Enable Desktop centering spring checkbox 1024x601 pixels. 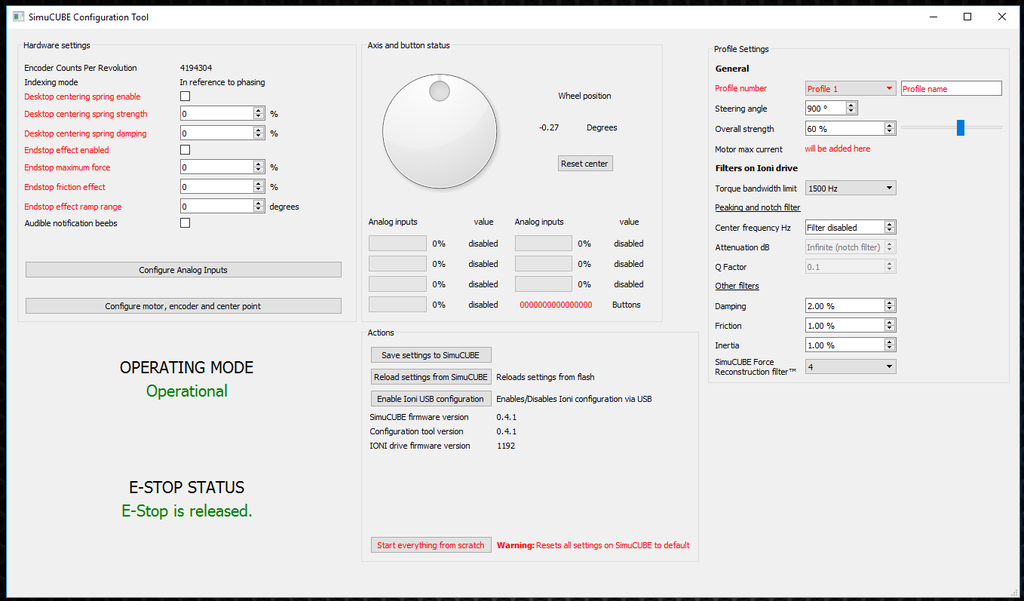coord(185,96)
